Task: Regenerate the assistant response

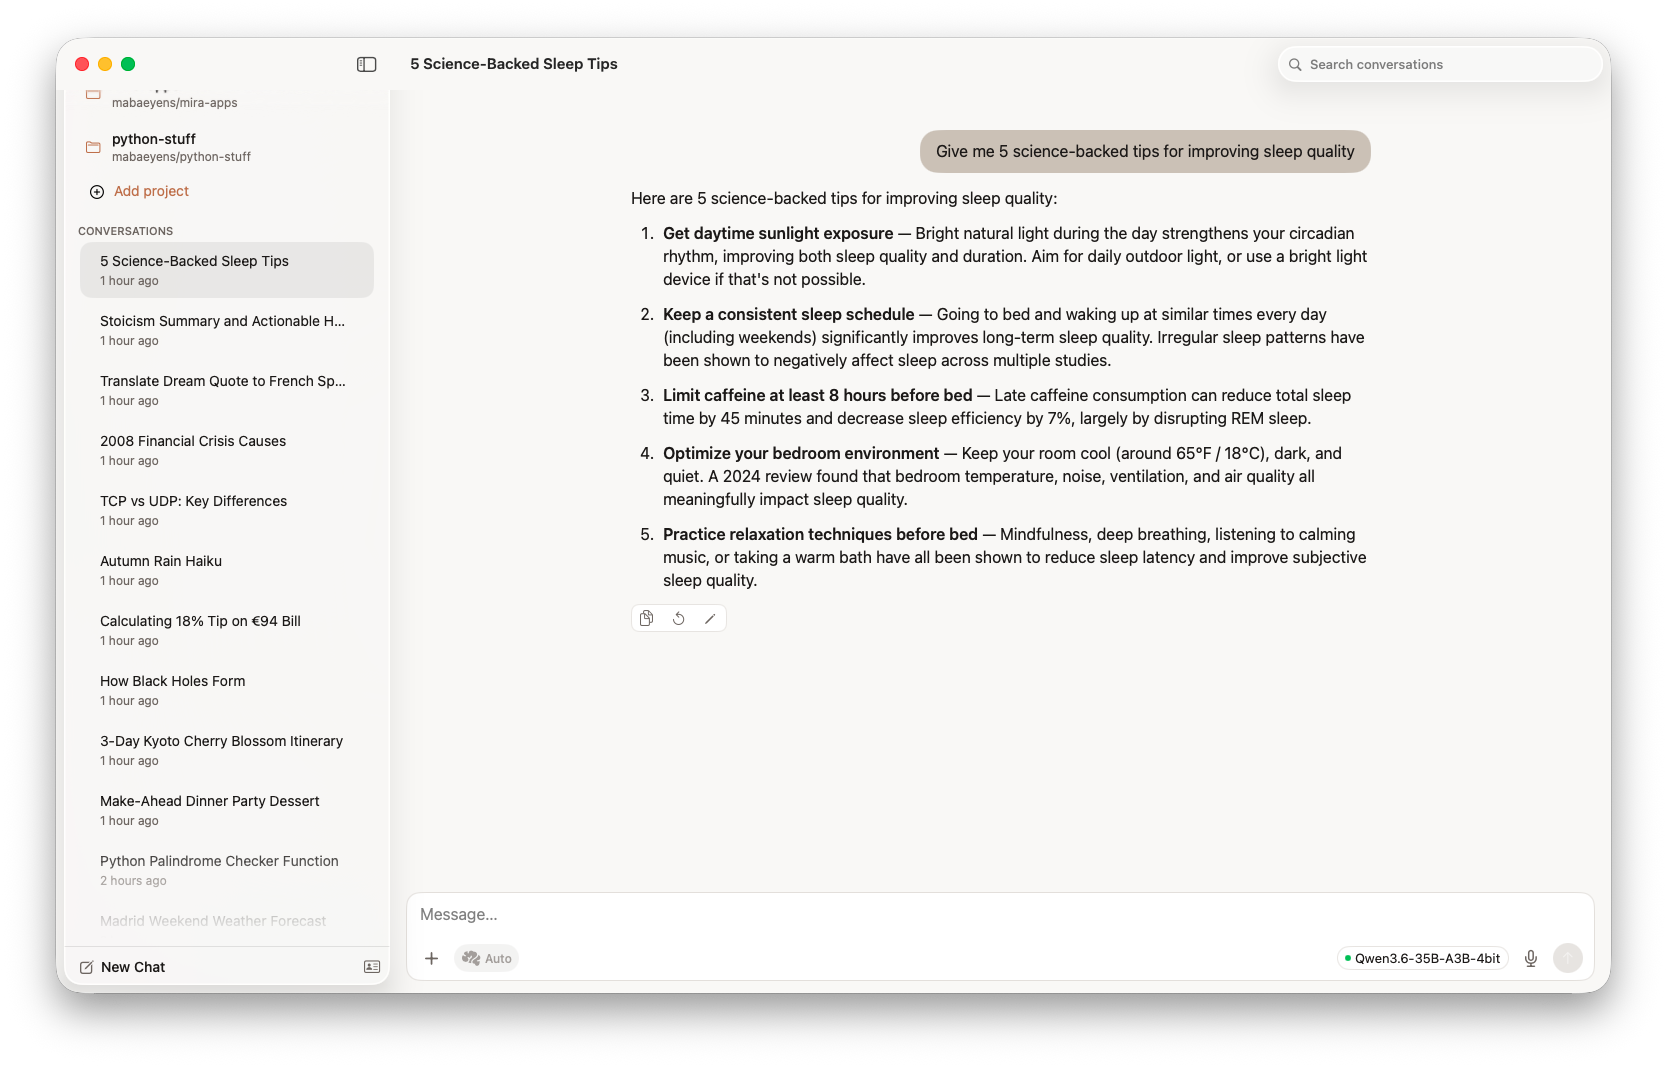Action: click(678, 618)
